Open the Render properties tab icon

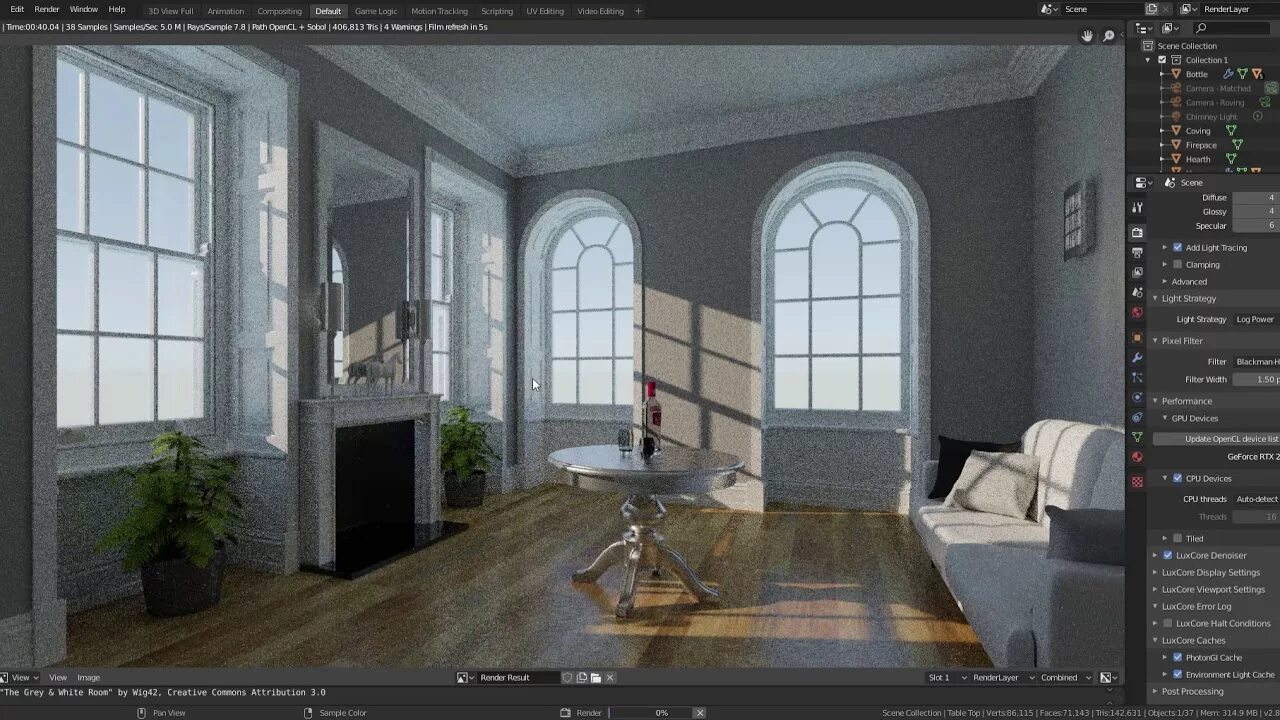(1137, 232)
